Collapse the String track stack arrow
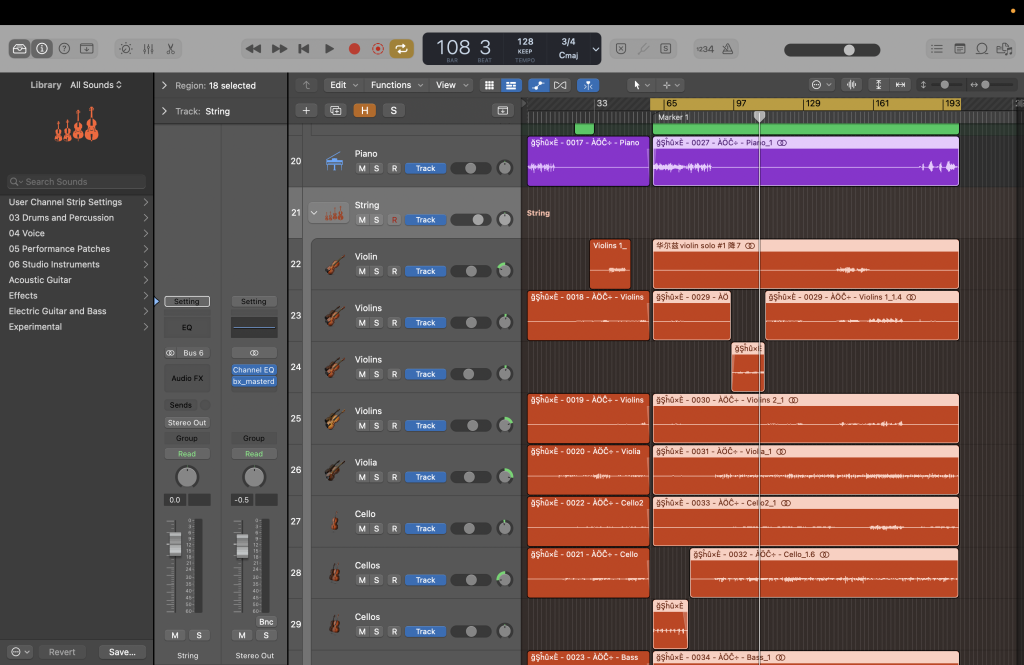This screenshot has height=665, width=1024. (x=314, y=213)
